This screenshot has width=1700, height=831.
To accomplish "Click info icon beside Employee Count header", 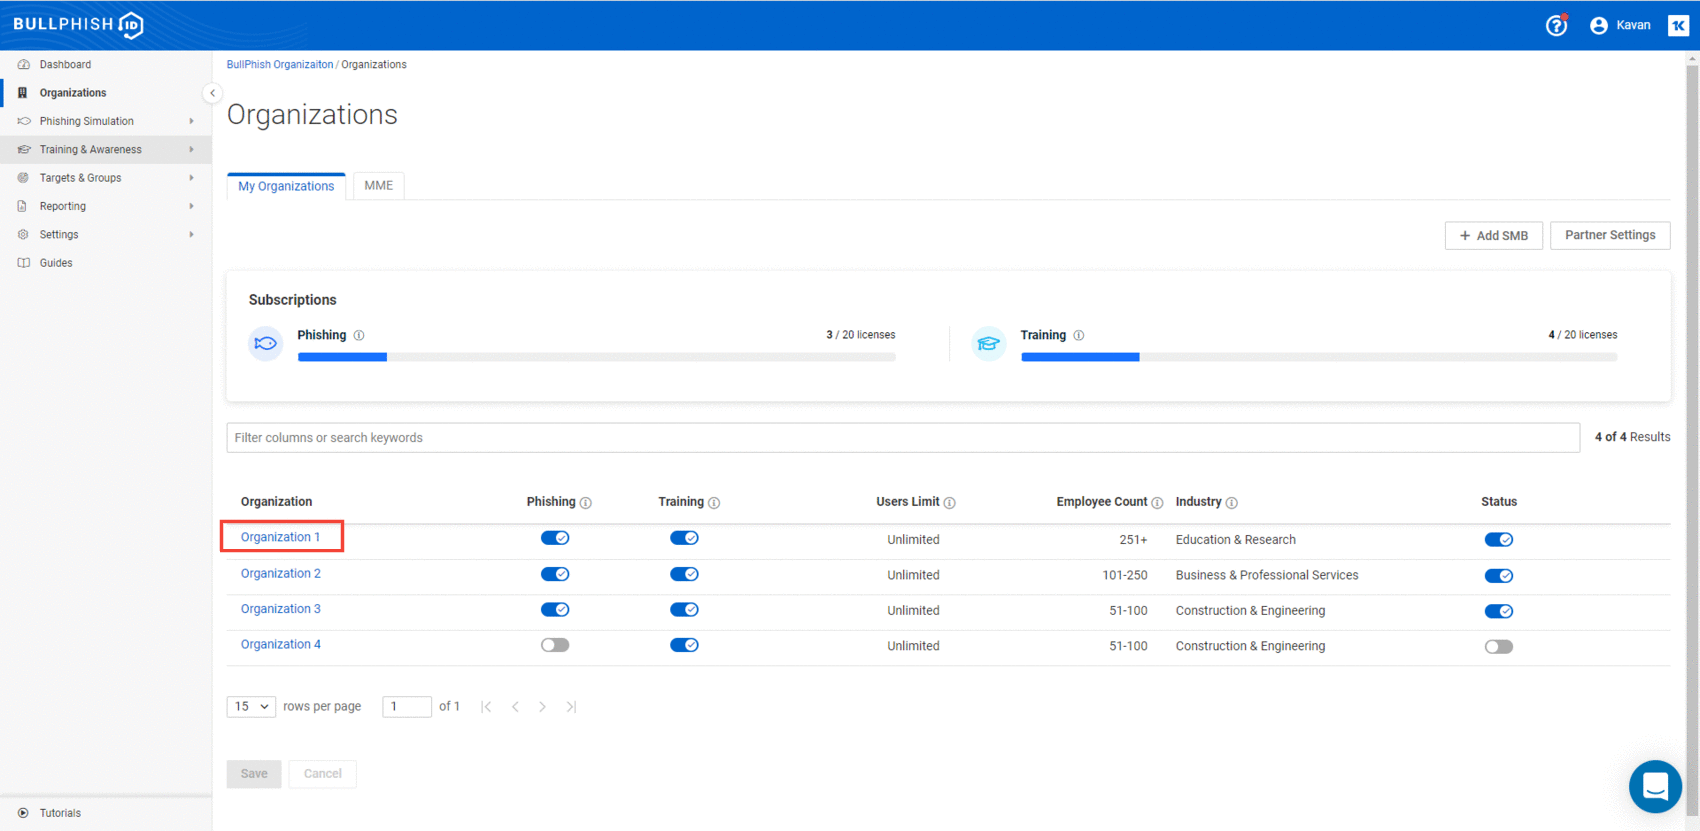I will pos(1157,503).
